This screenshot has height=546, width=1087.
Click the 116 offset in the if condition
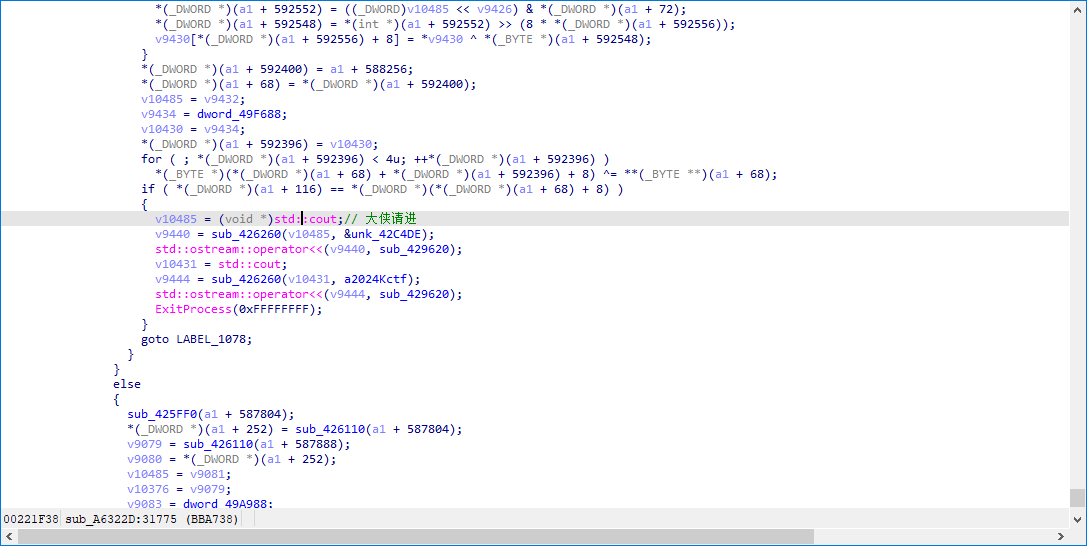(305, 189)
